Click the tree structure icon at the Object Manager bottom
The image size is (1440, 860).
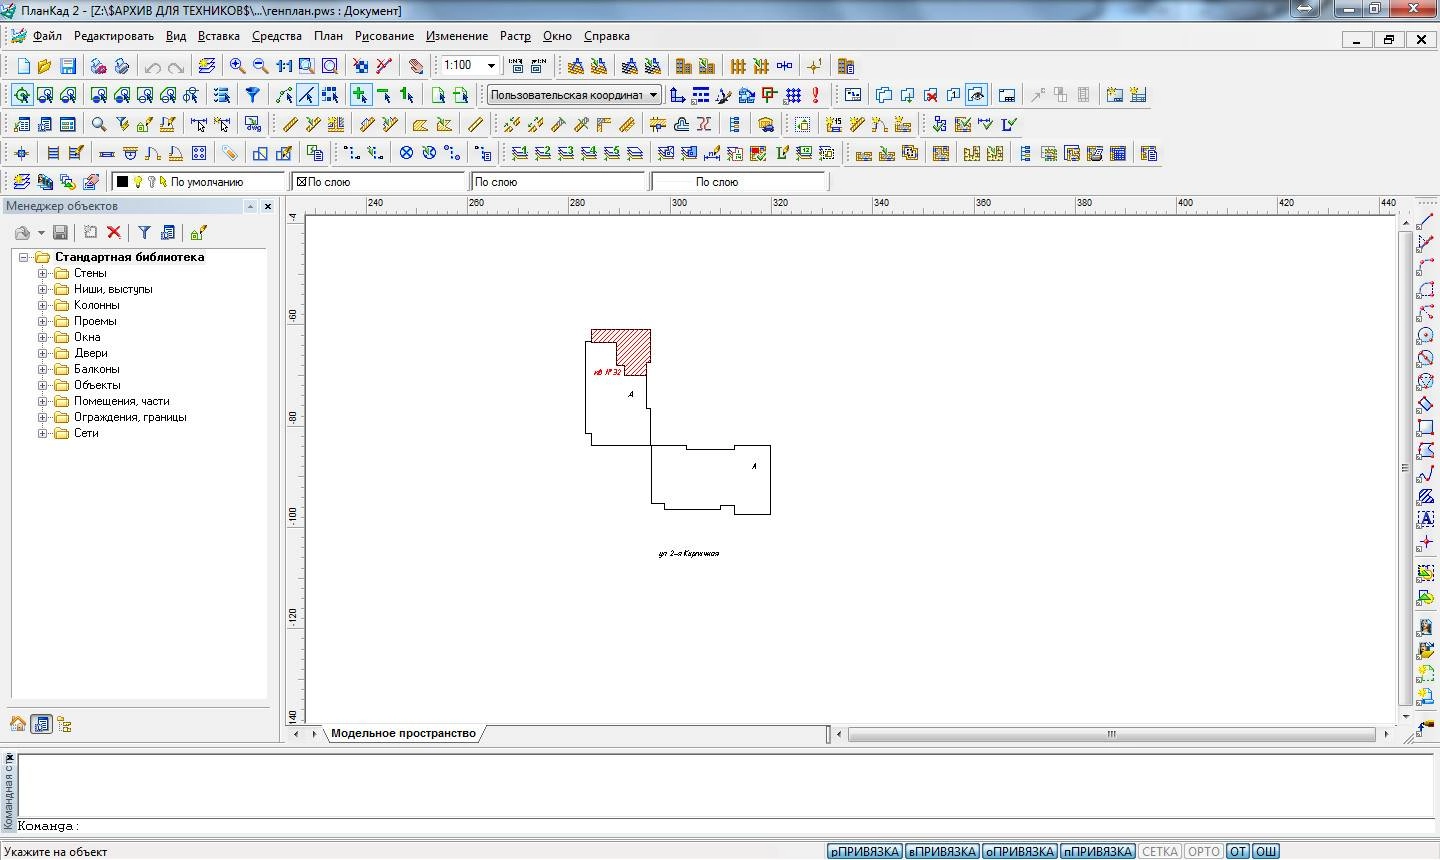click(x=64, y=724)
